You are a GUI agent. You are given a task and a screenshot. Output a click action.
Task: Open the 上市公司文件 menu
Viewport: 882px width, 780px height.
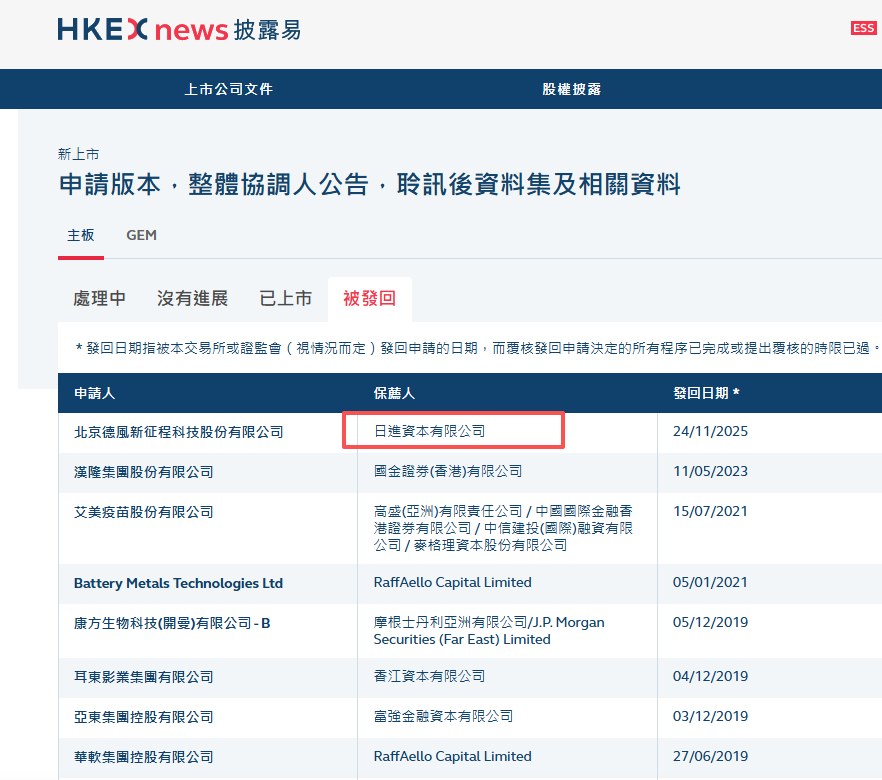pyautogui.click(x=228, y=89)
